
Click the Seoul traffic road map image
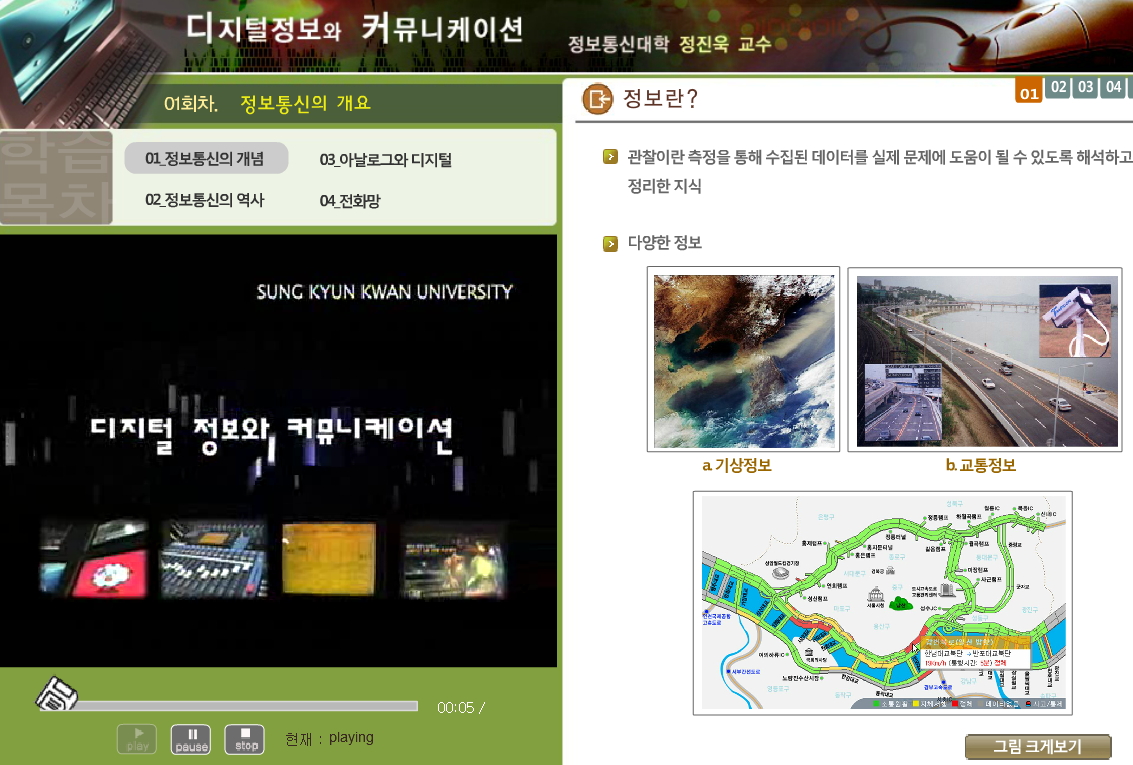pos(882,602)
